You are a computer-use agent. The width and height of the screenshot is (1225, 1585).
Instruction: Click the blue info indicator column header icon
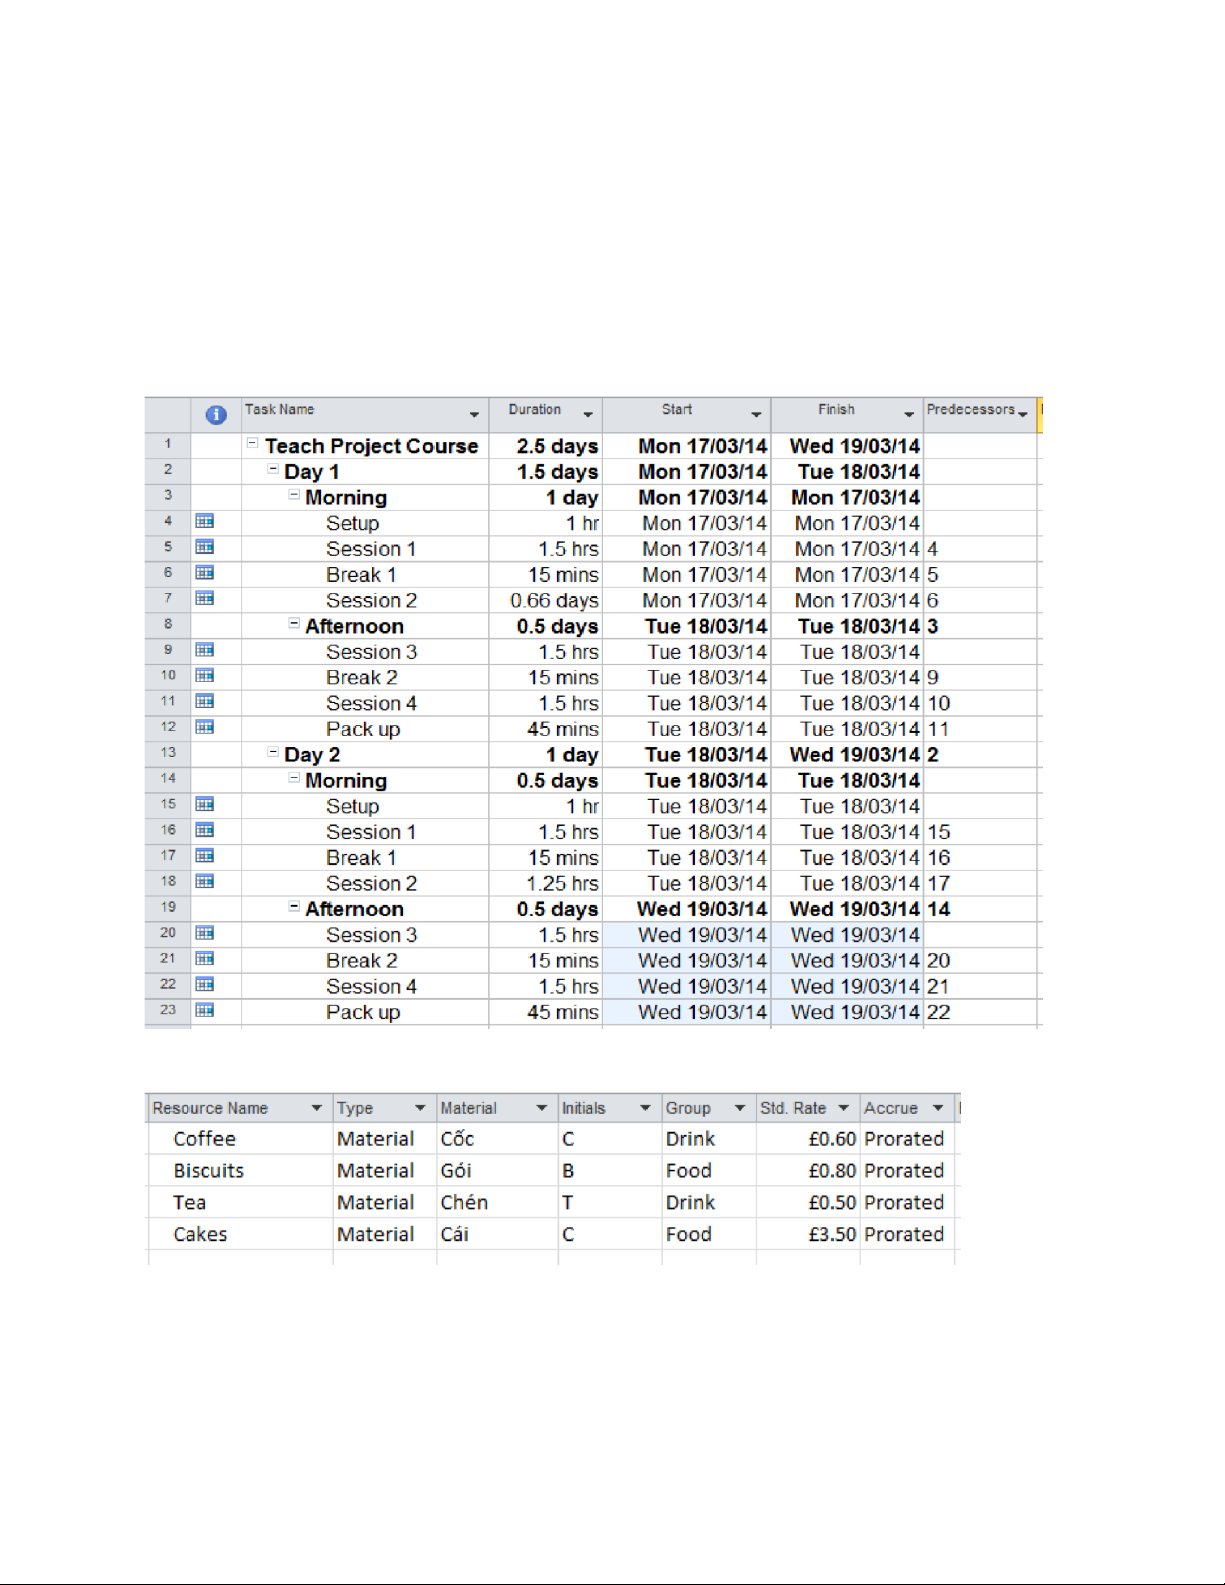click(x=215, y=415)
